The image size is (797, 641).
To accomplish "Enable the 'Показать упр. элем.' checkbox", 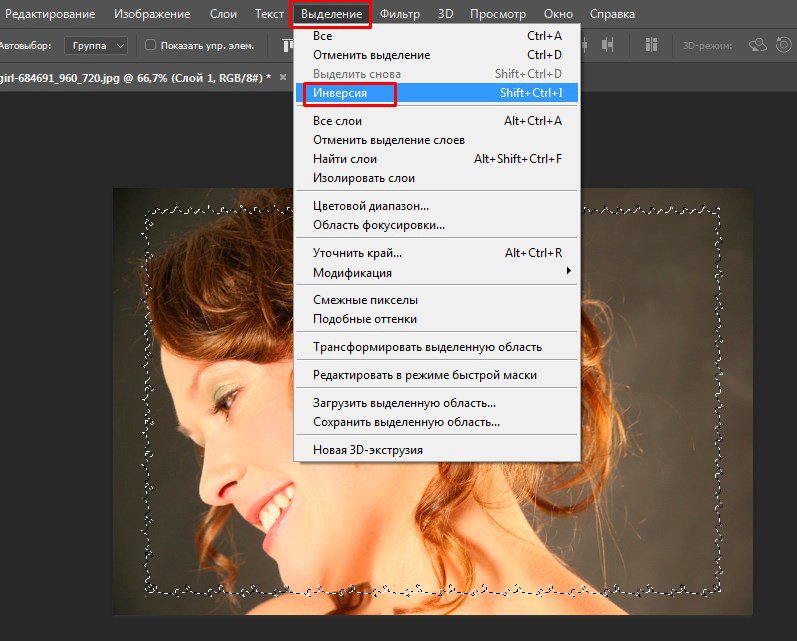I will (x=150, y=45).
